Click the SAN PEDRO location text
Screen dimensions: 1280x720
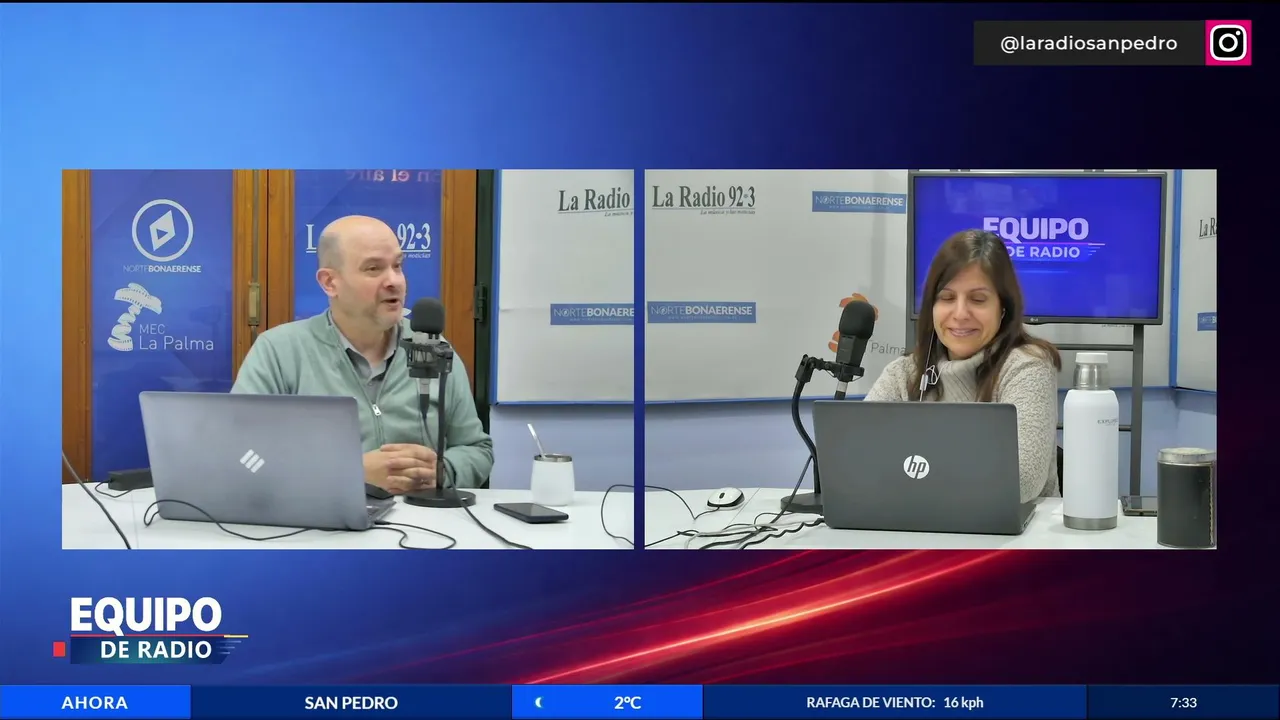pyautogui.click(x=351, y=703)
